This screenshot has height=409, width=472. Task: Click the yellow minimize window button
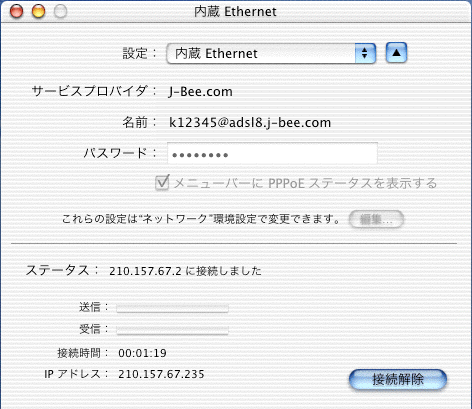38,11
